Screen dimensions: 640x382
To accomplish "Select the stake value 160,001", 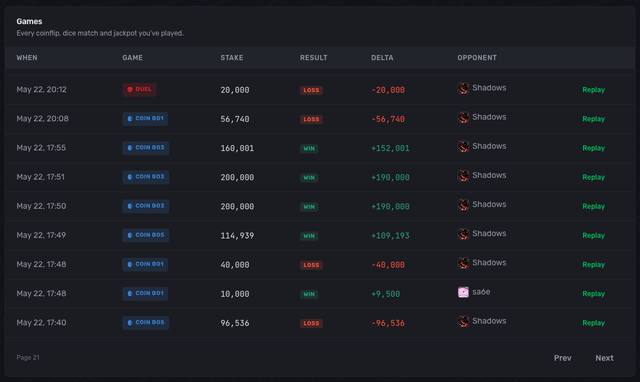I will point(237,149).
